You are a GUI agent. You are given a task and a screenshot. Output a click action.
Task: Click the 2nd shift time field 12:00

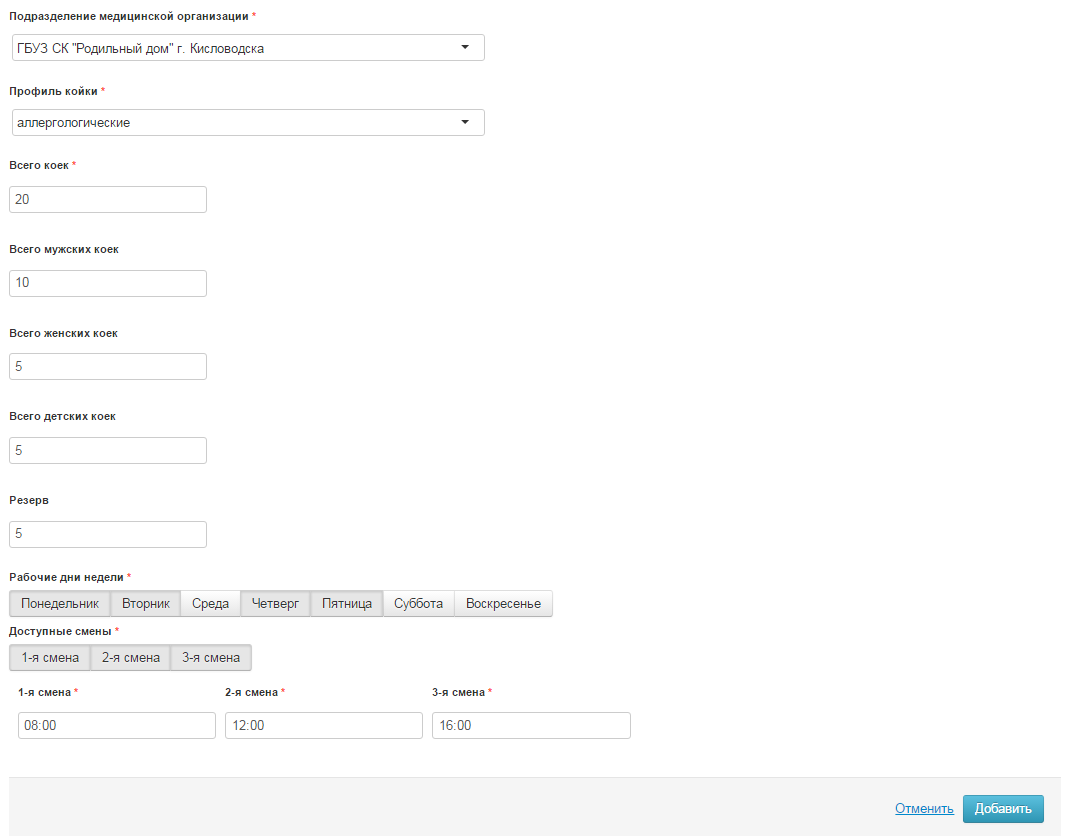(324, 725)
